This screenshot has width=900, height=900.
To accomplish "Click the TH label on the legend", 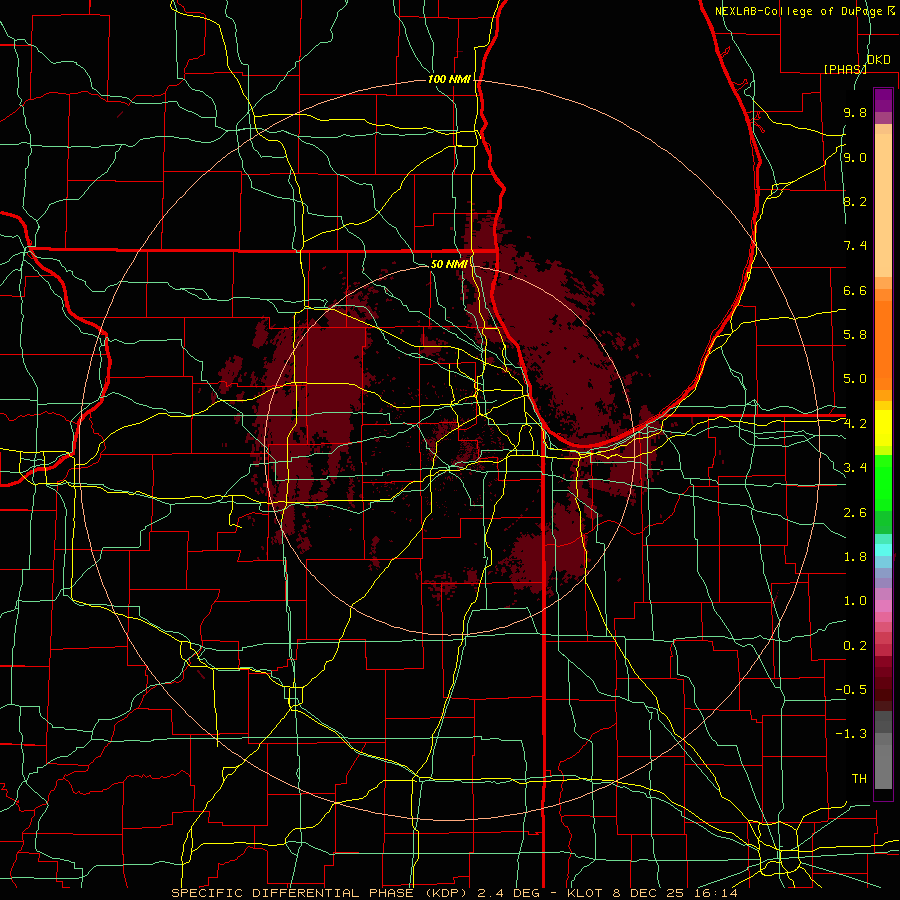I will coord(859,779).
